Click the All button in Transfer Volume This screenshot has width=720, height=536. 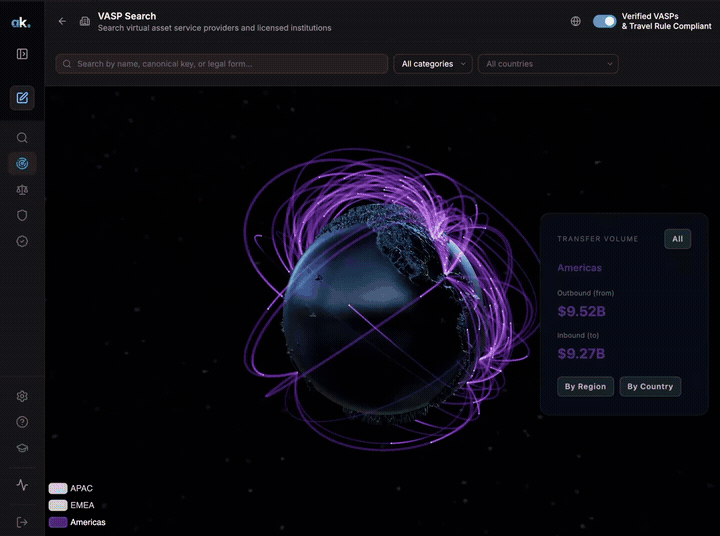(x=677, y=239)
